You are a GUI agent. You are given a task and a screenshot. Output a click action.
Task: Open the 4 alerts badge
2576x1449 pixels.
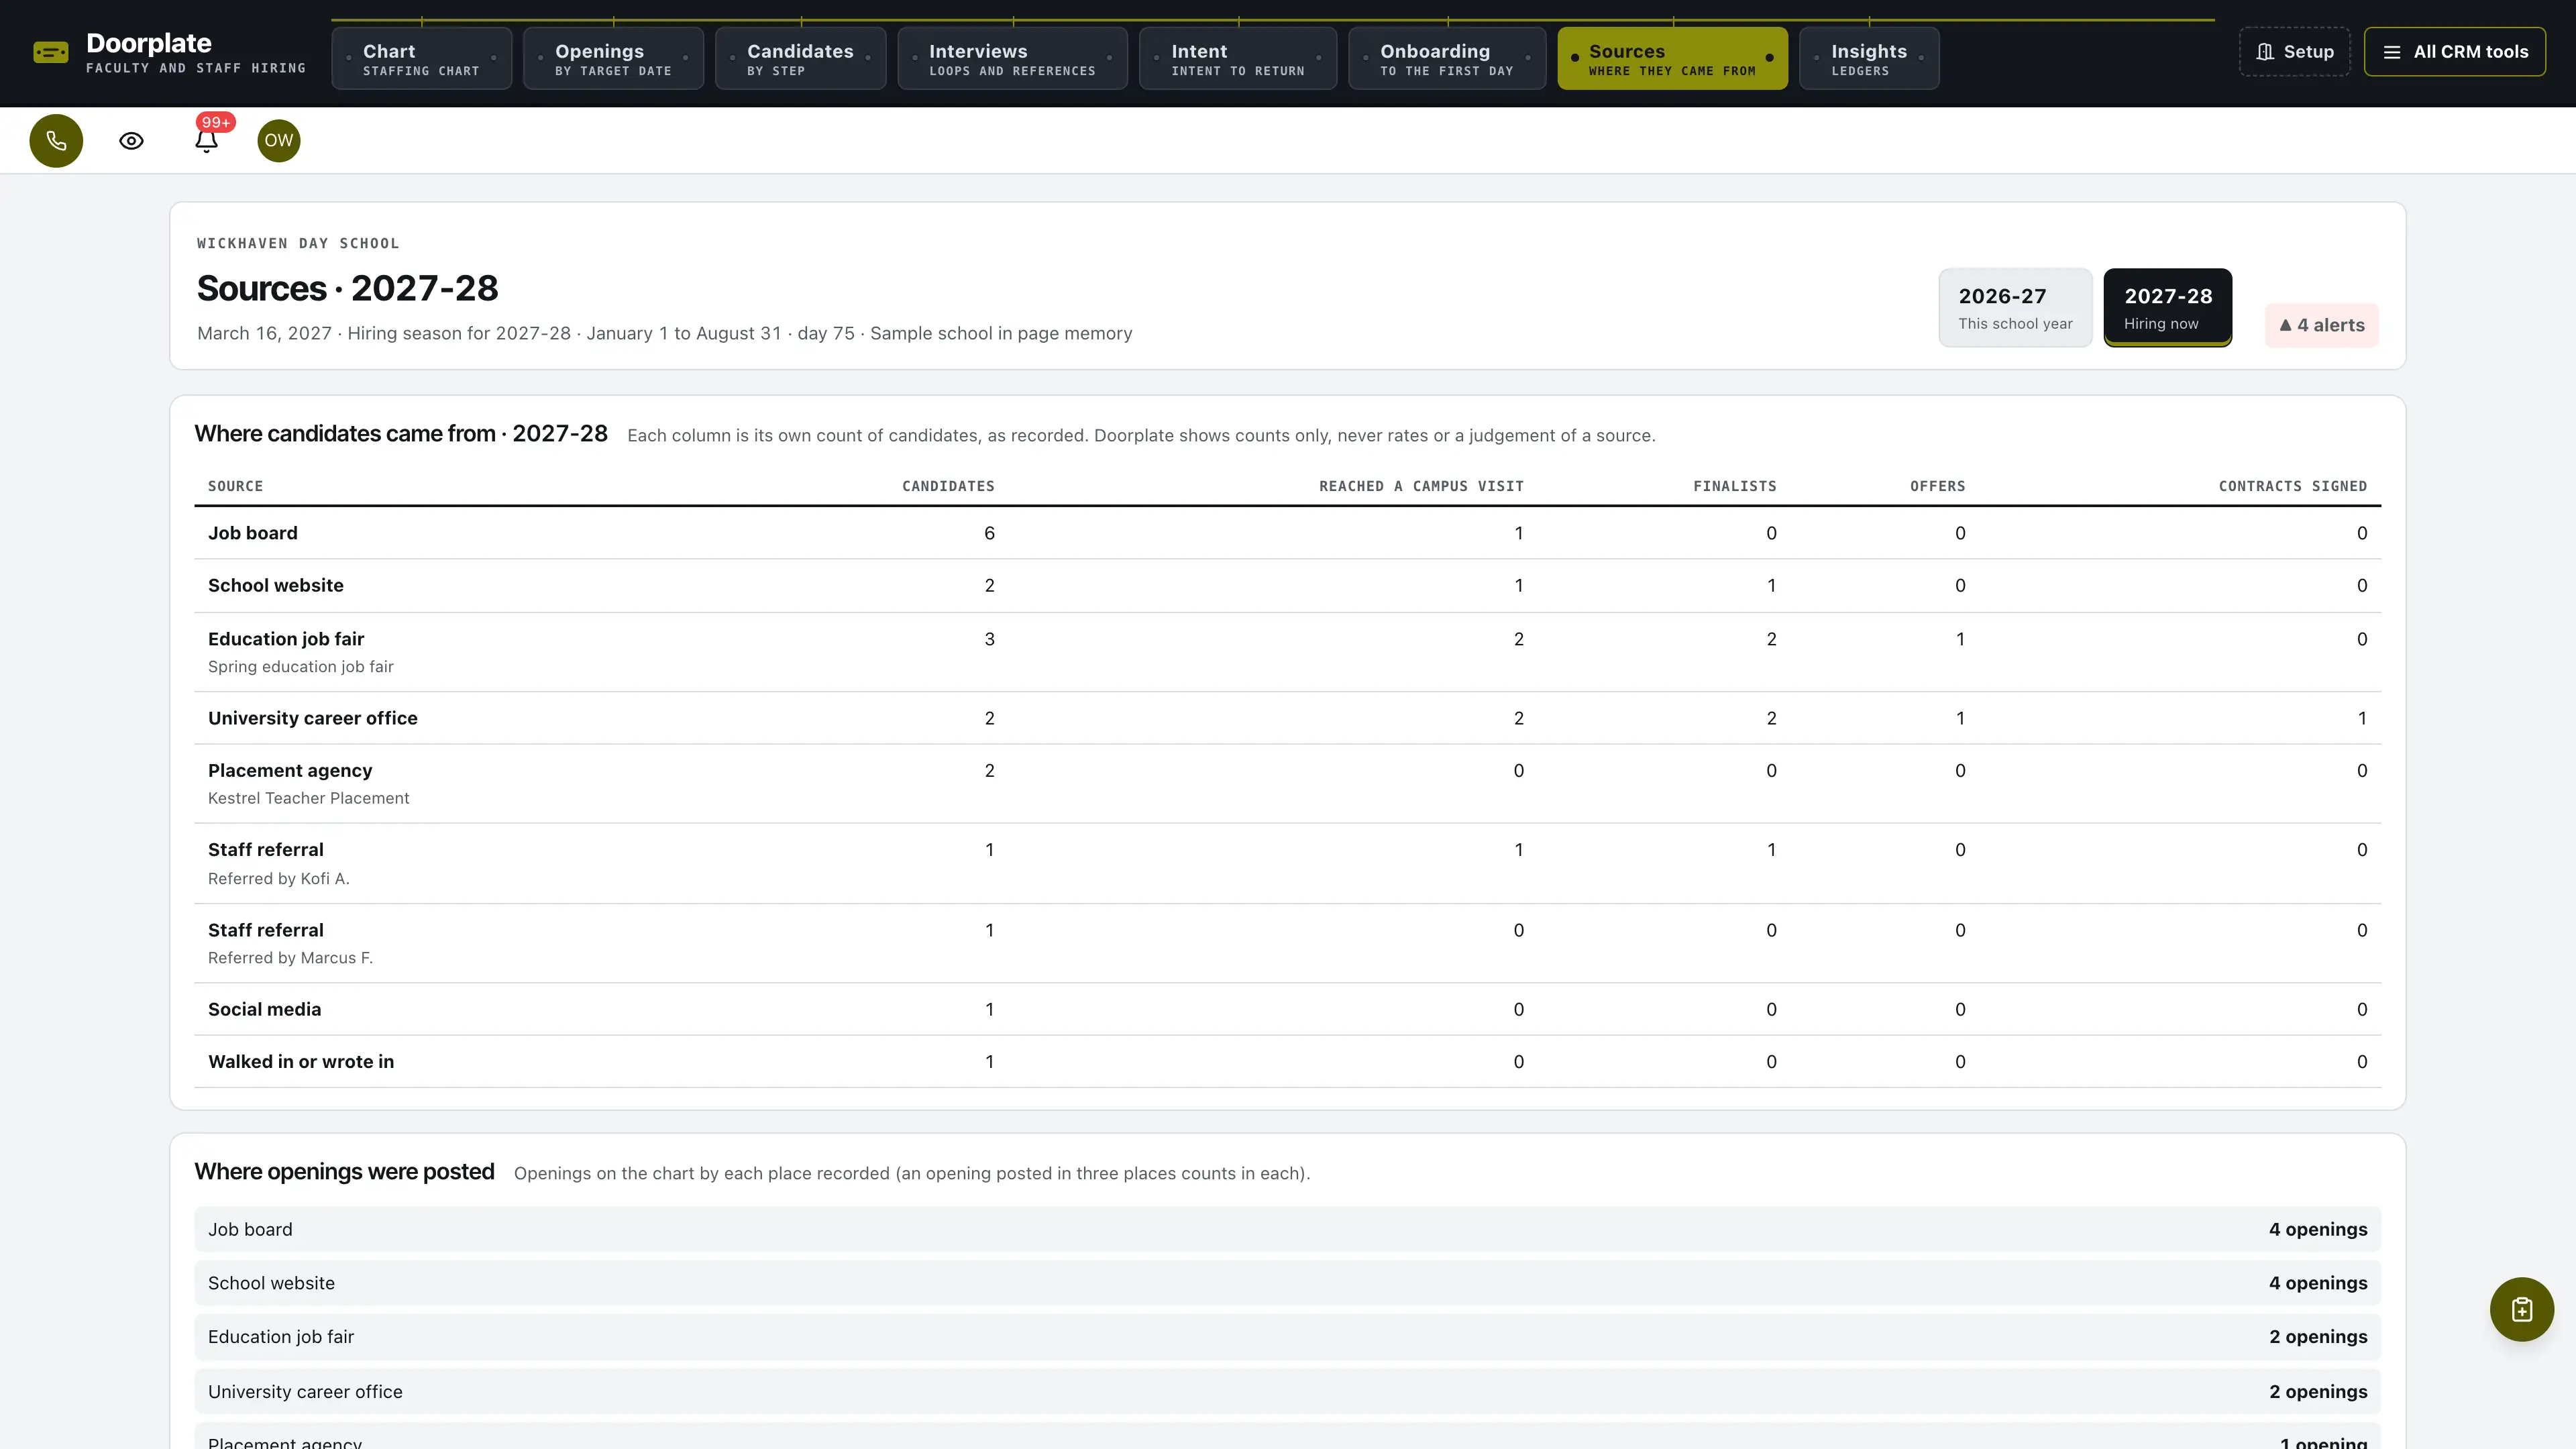pyautogui.click(x=2321, y=325)
